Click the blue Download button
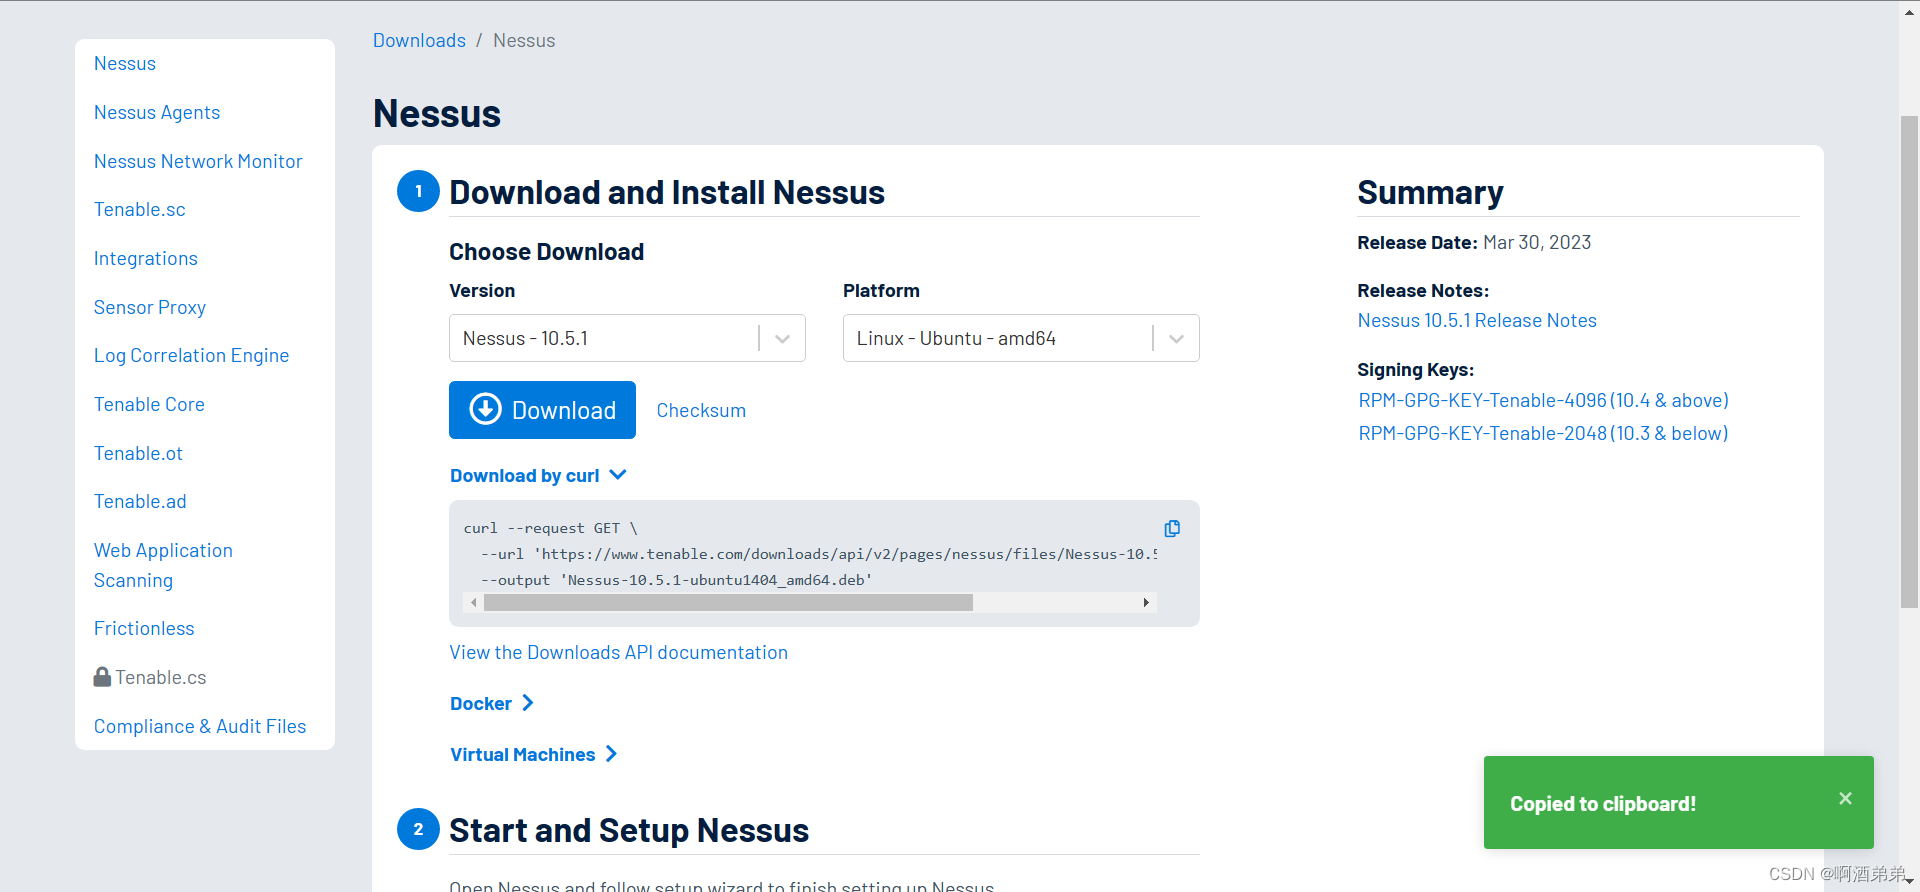This screenshot has height=892, width=1920. point(542,410)
